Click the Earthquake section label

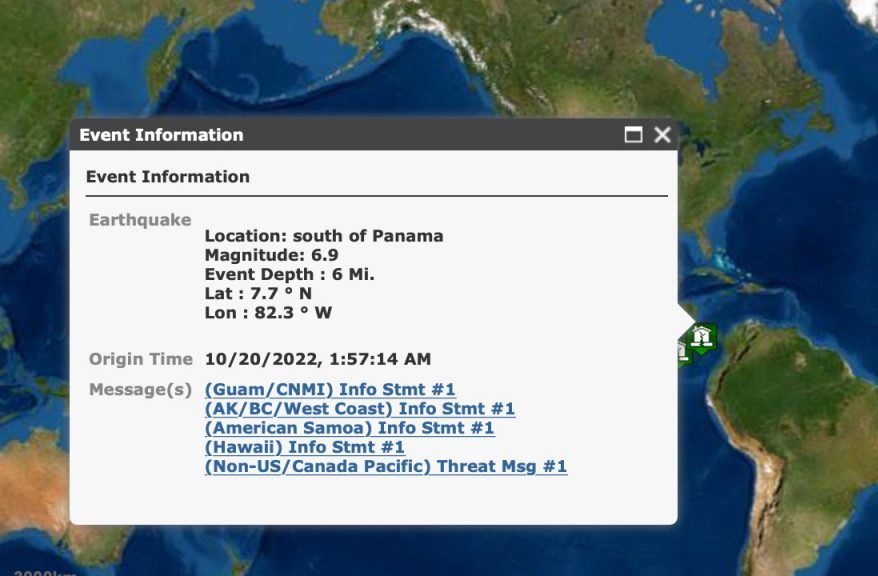coord(140,220)
